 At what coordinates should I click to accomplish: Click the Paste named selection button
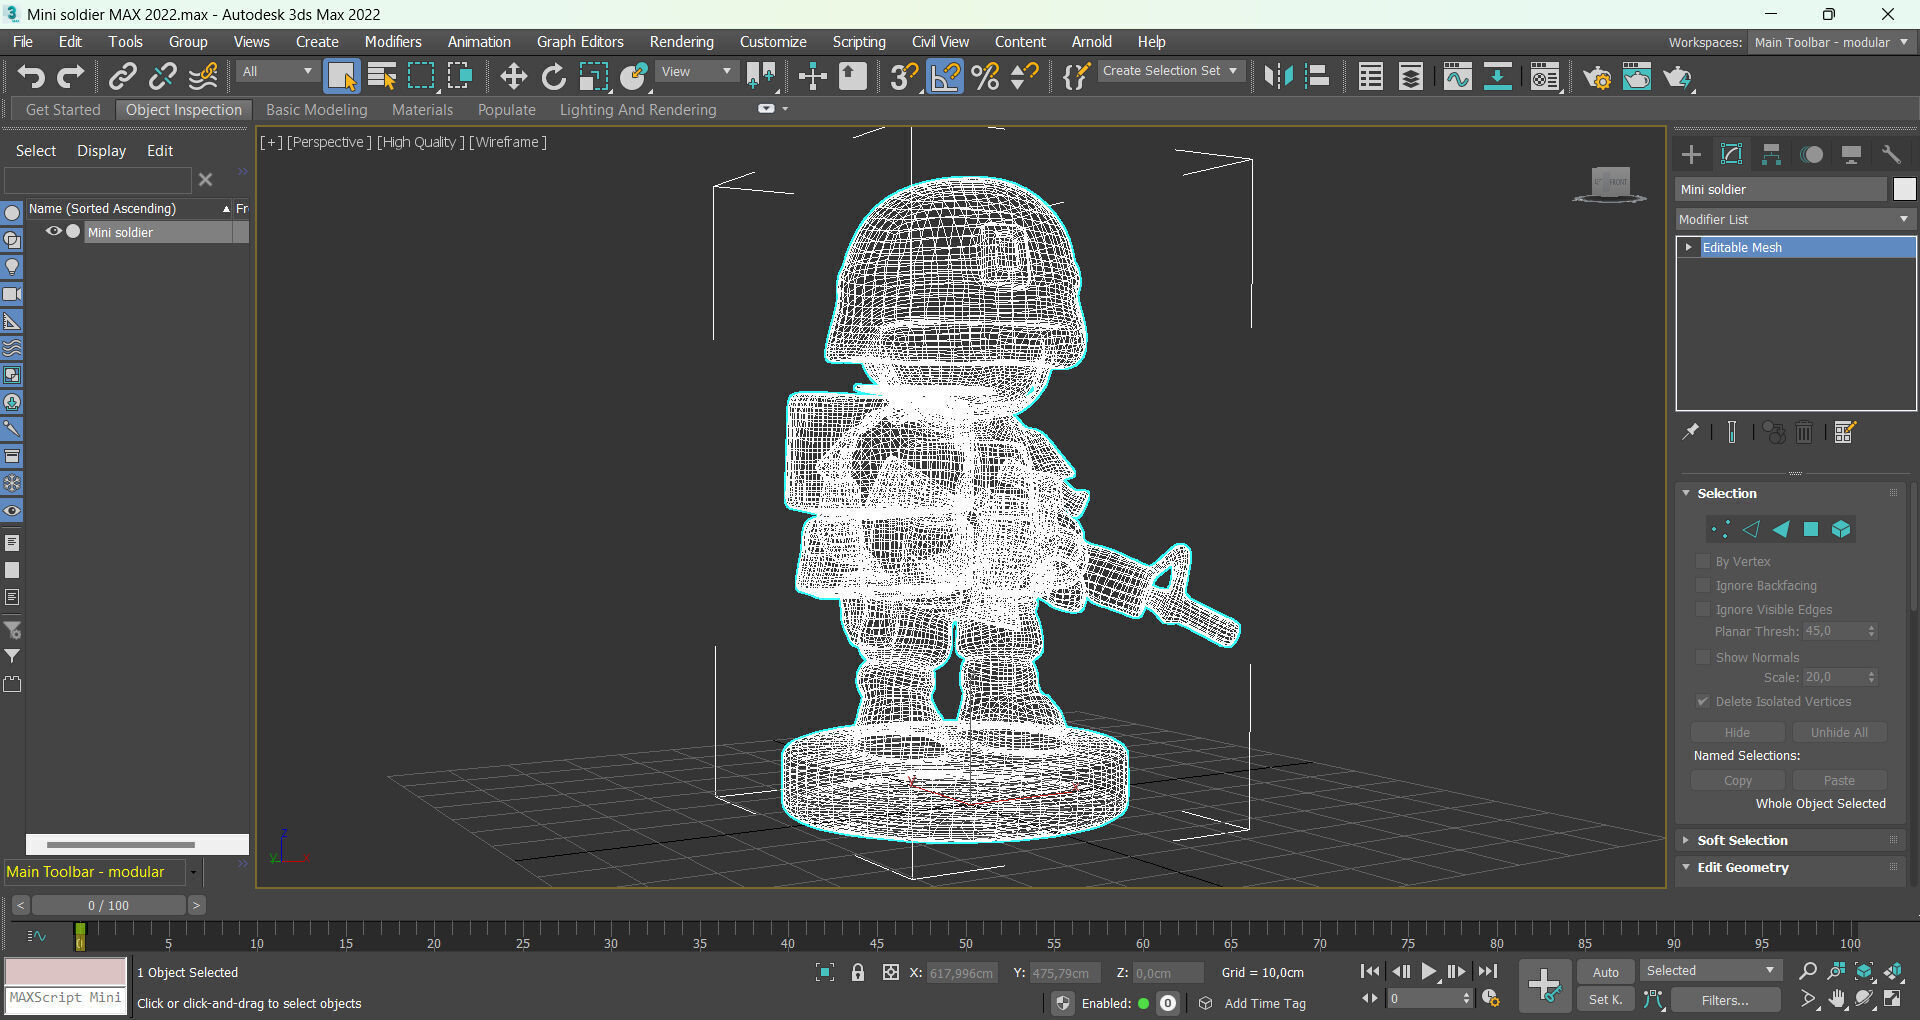coord(1839,780)
